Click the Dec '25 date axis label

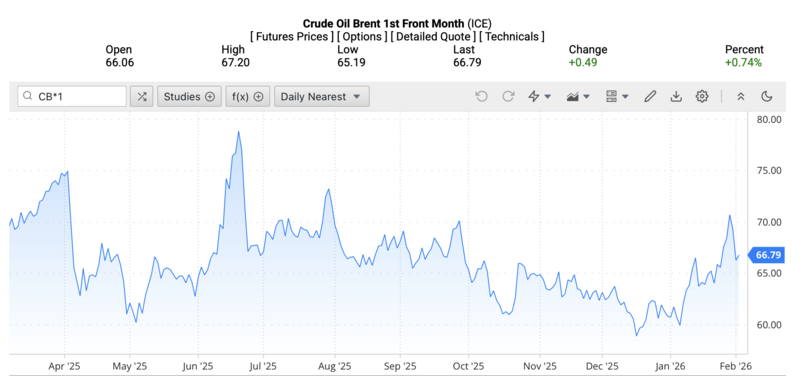(x=603, y=366)
